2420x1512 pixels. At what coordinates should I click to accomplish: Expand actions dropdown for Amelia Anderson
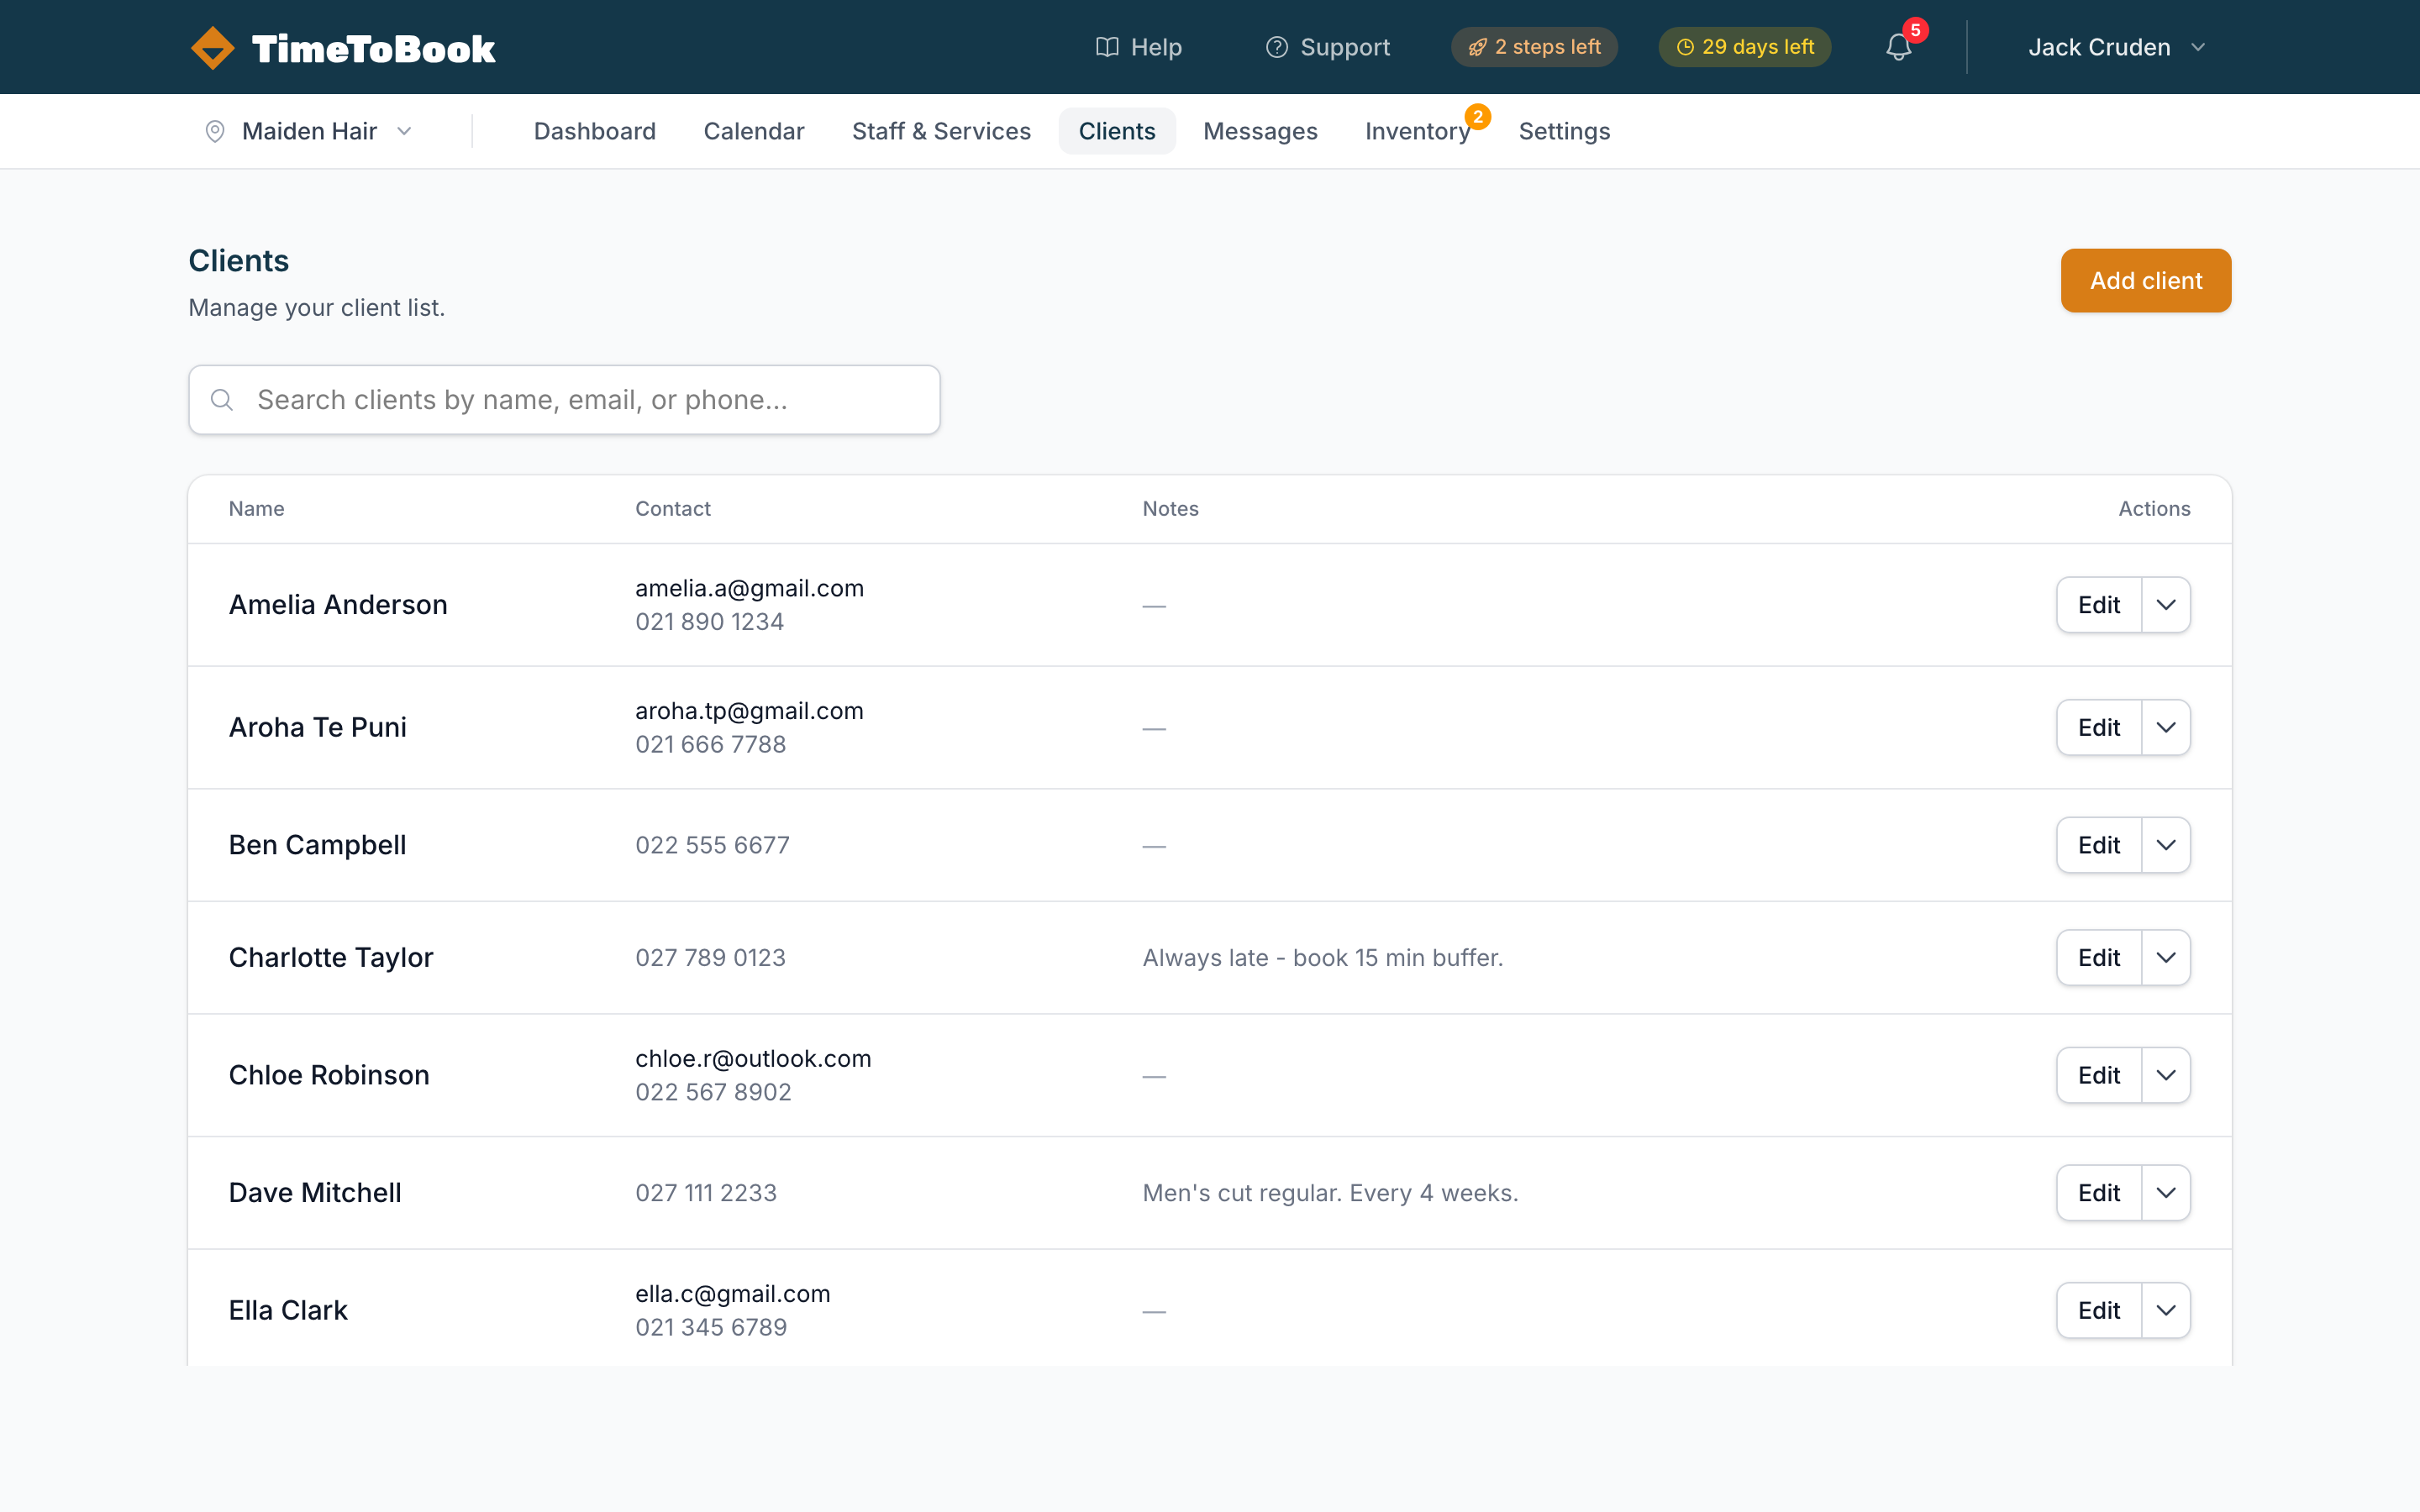point(2166,604)
